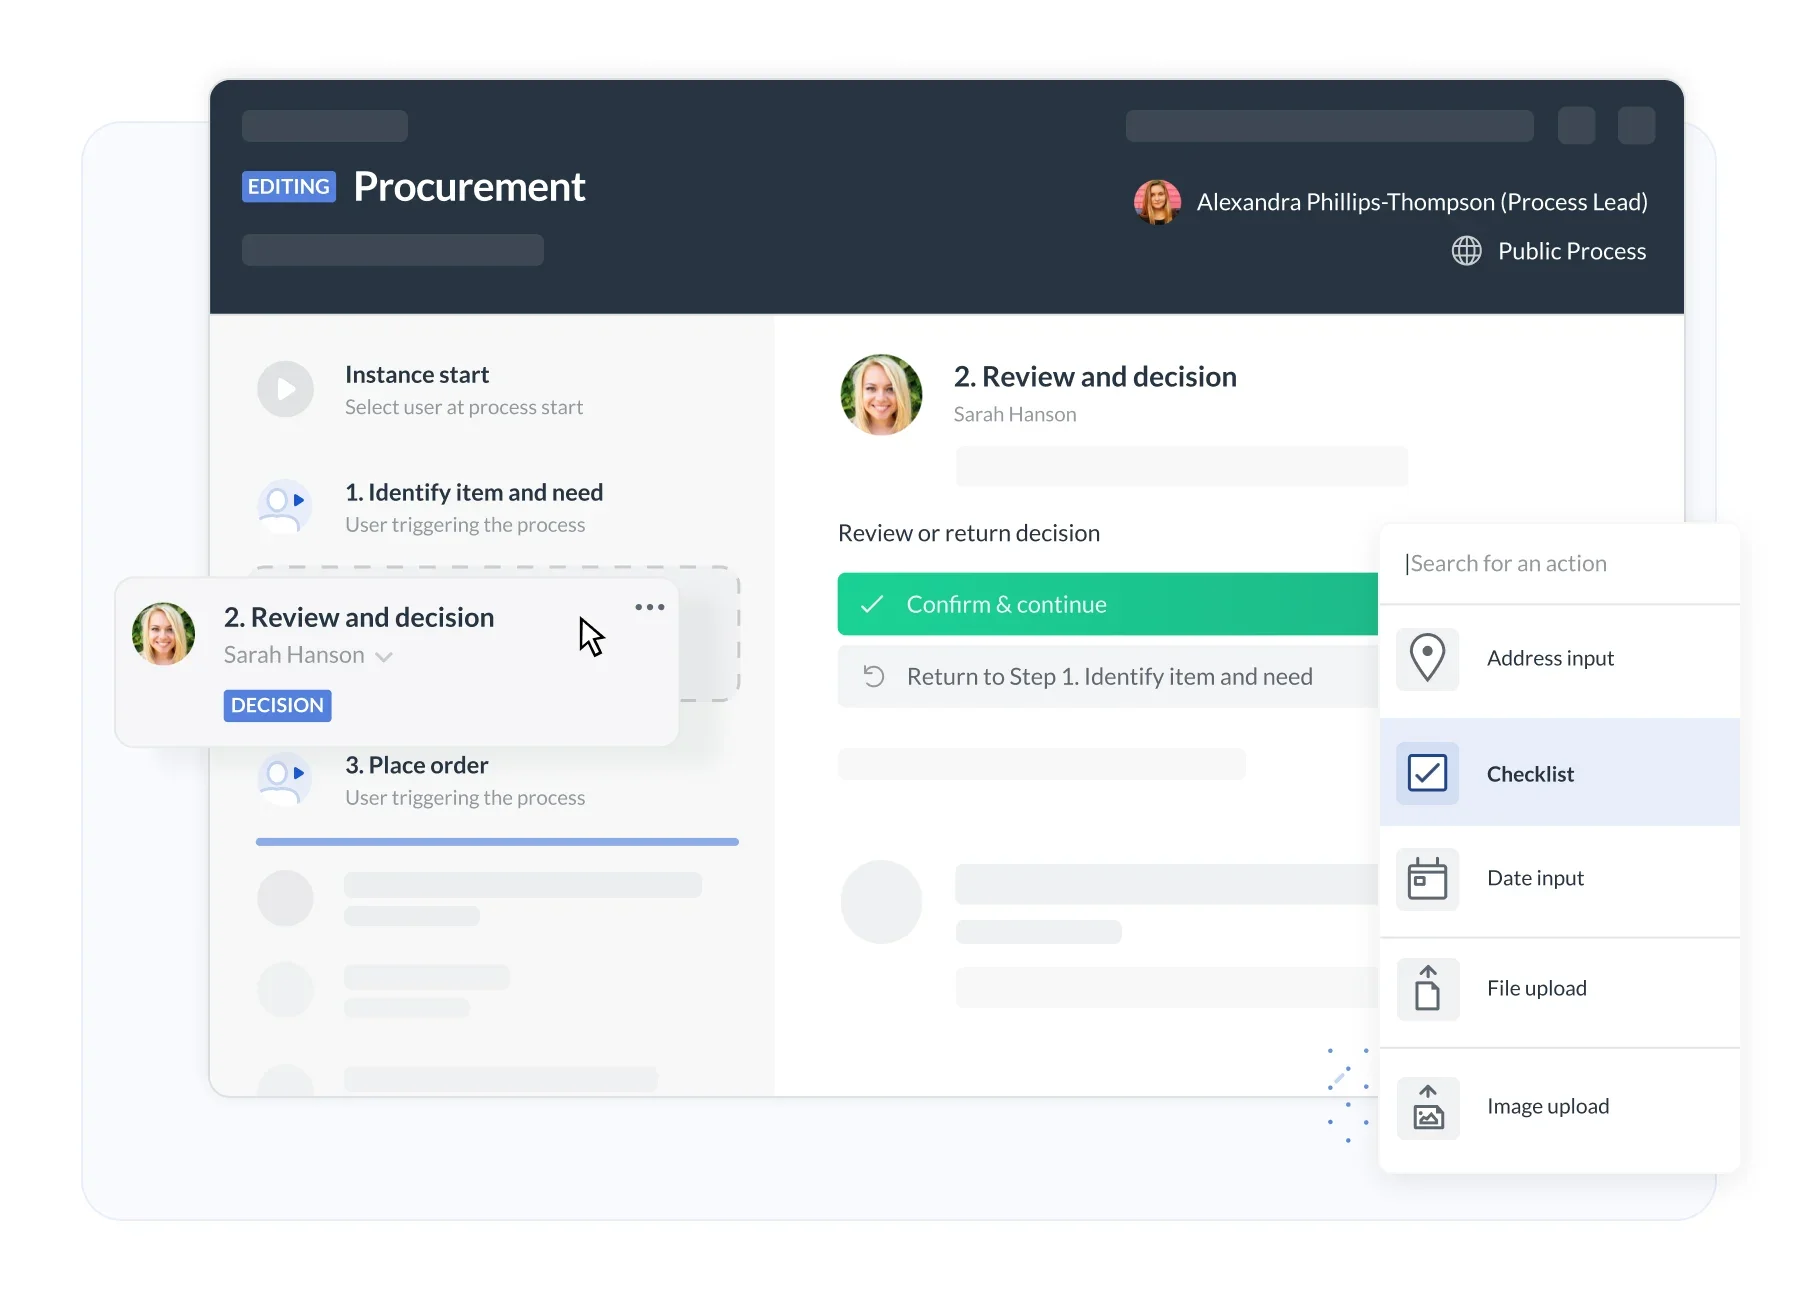This screenshot has width=1800, height=1300.
Task: Click the DECISION tag on the step card
Action: pos(277,706)
